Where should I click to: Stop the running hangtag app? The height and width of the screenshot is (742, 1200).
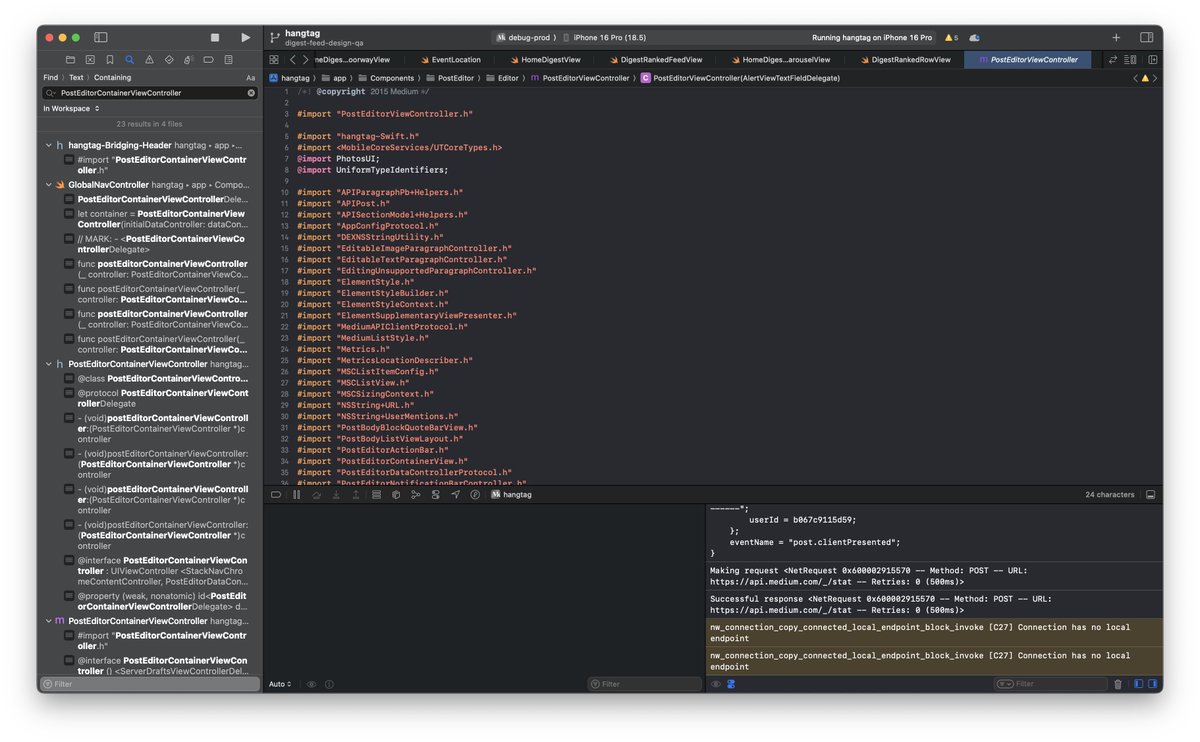(x=215, y=37)
